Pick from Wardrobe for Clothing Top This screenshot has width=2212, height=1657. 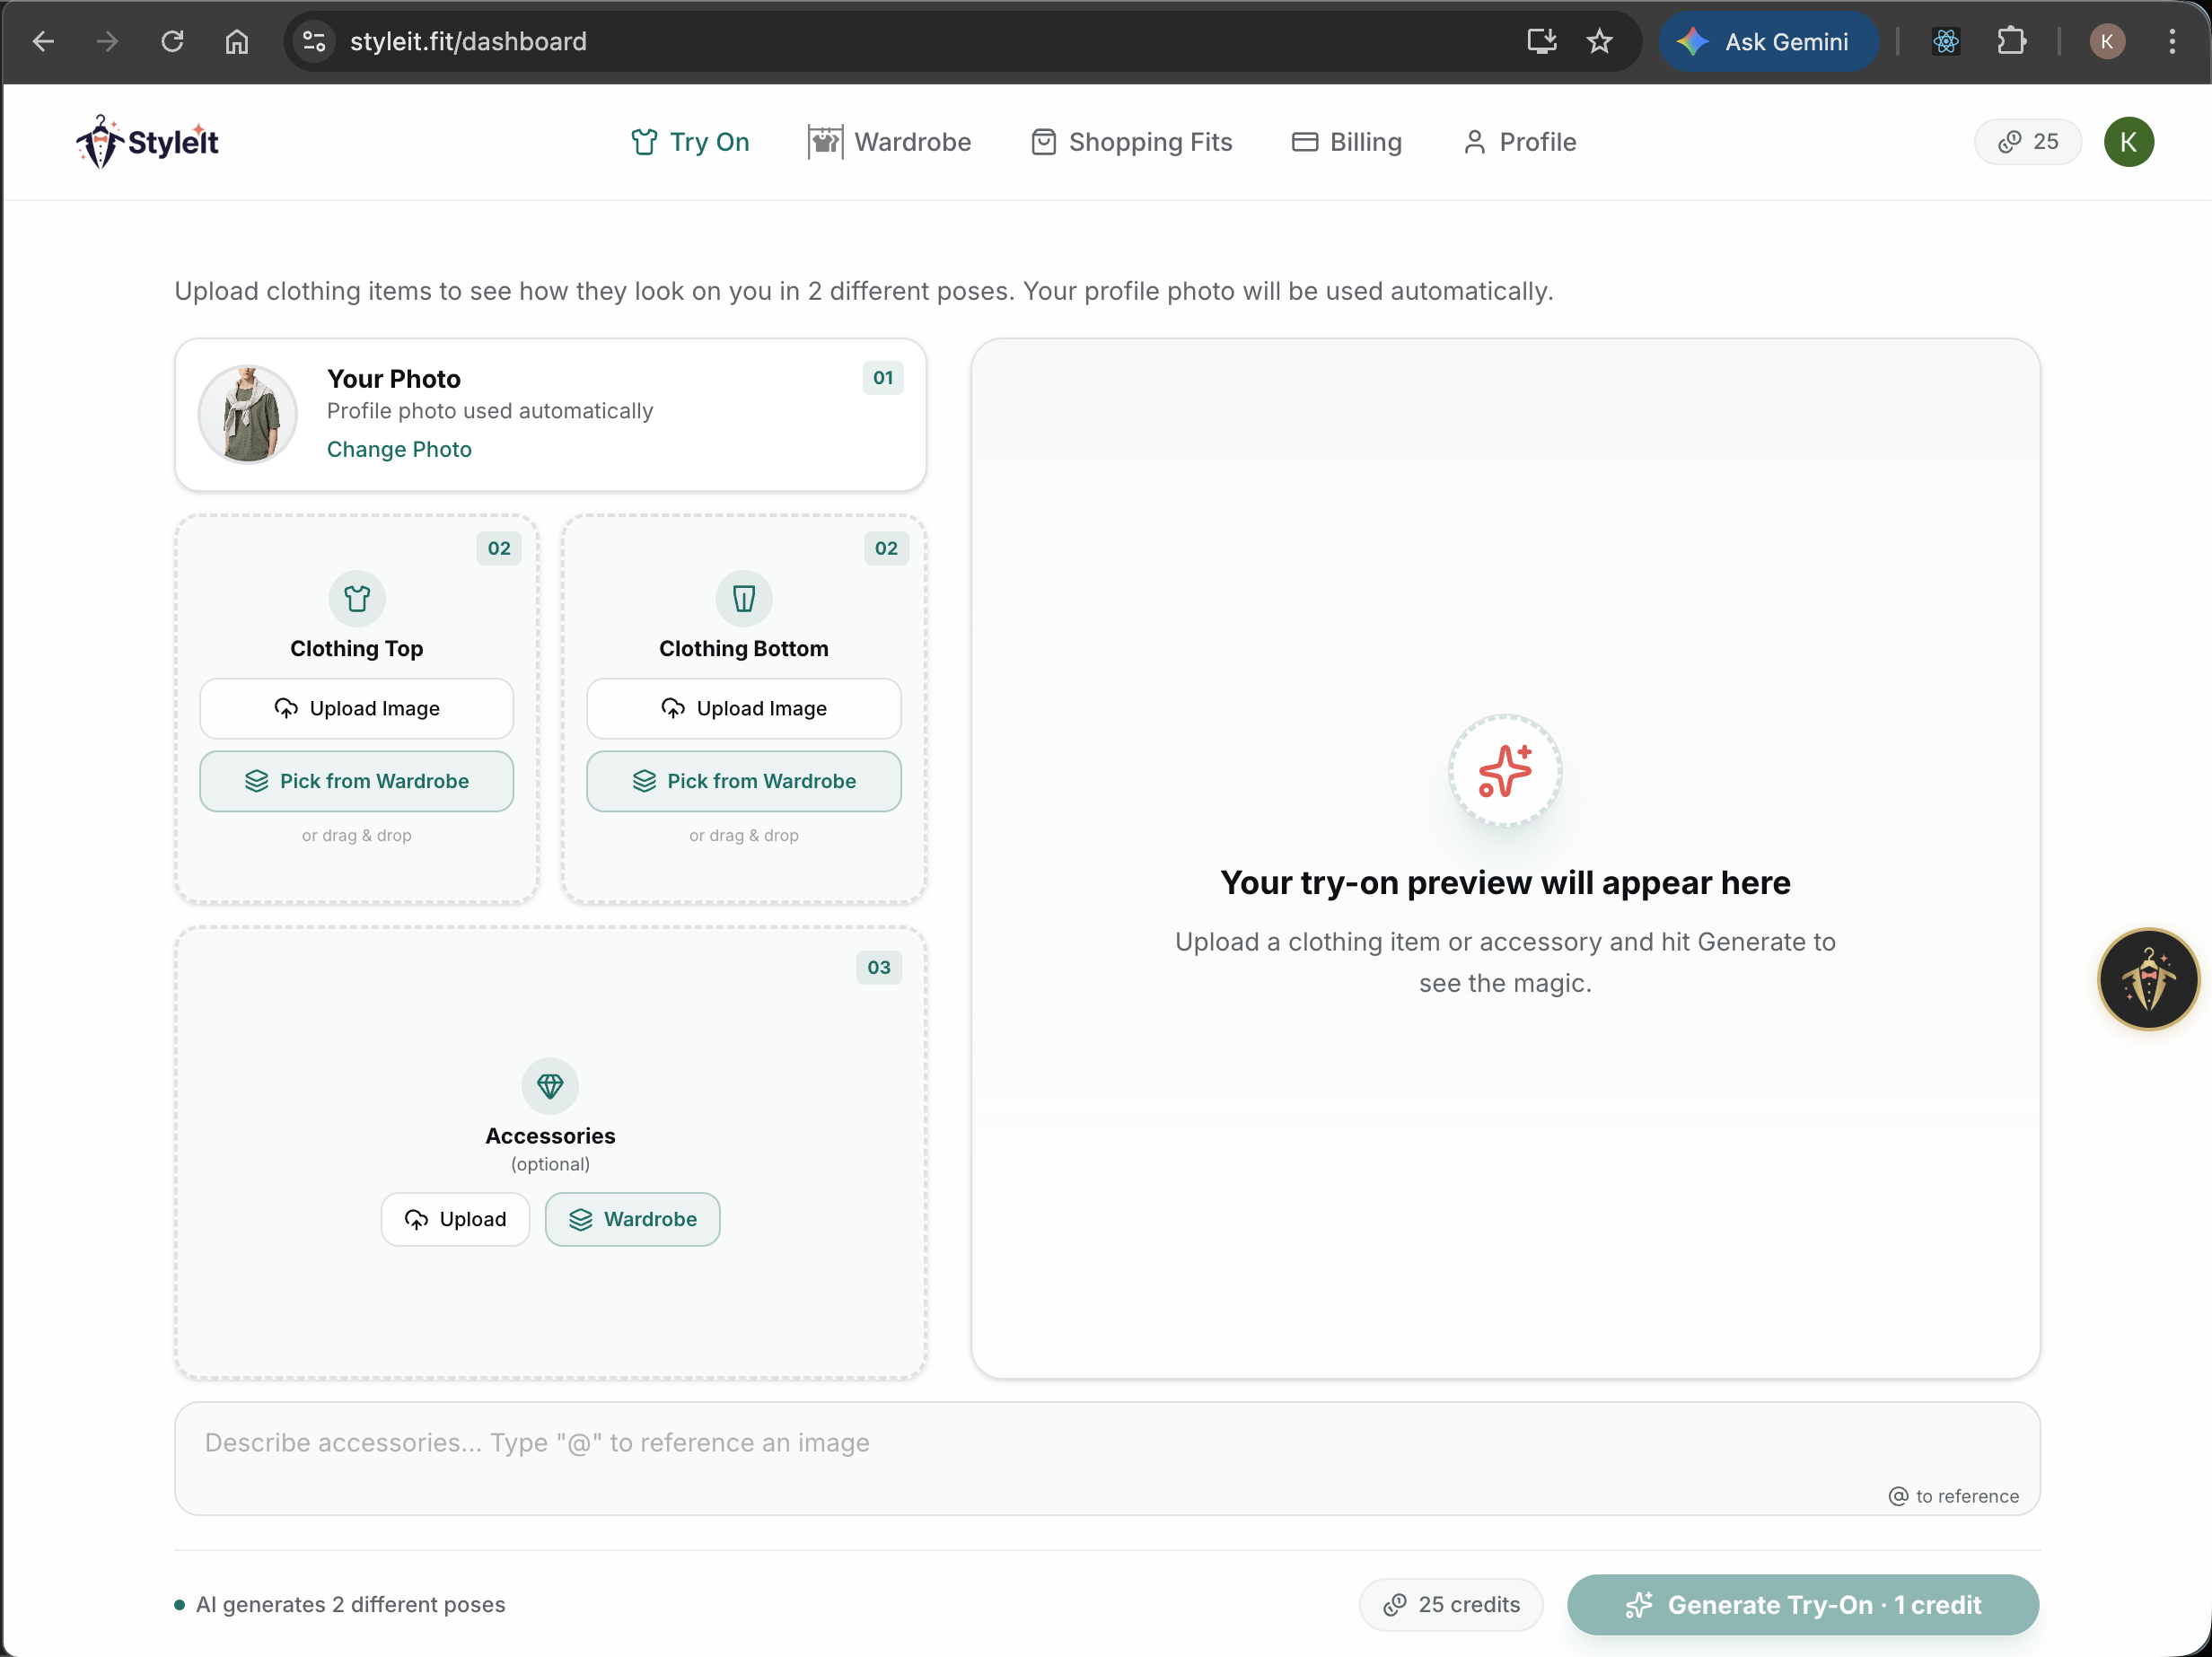pyautogui.click(x=357, y=781)
